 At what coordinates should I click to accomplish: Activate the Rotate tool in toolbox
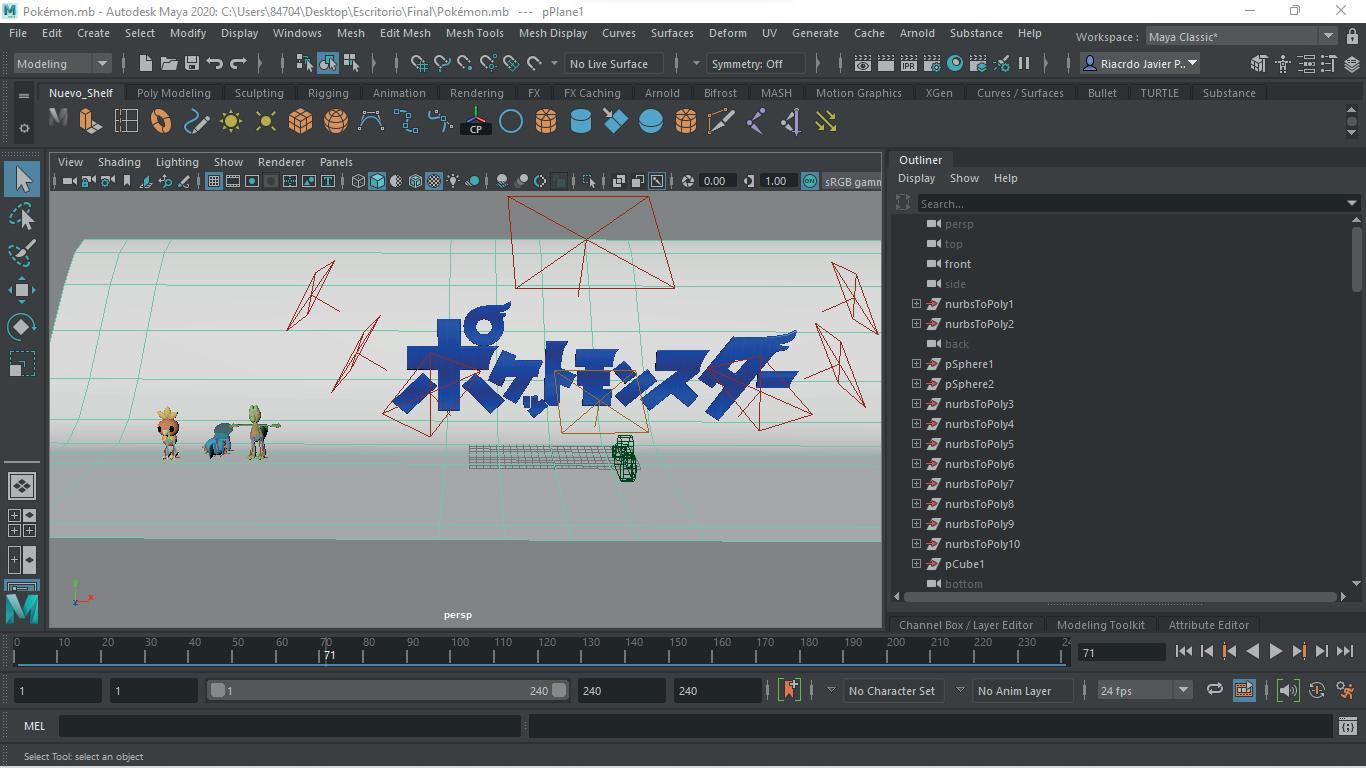pos(22,327)
